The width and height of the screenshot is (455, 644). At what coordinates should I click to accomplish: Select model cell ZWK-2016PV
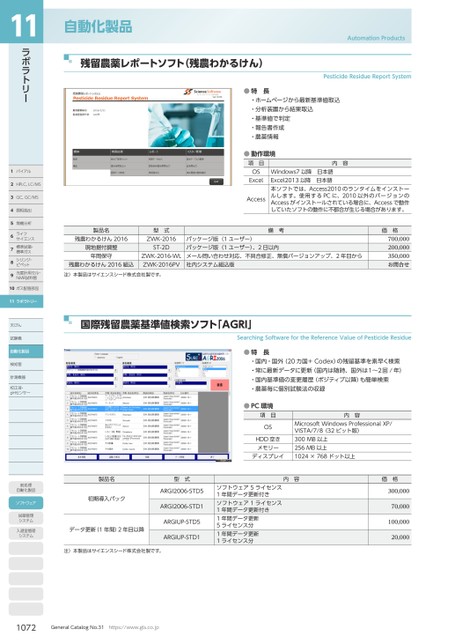point(161,264)
